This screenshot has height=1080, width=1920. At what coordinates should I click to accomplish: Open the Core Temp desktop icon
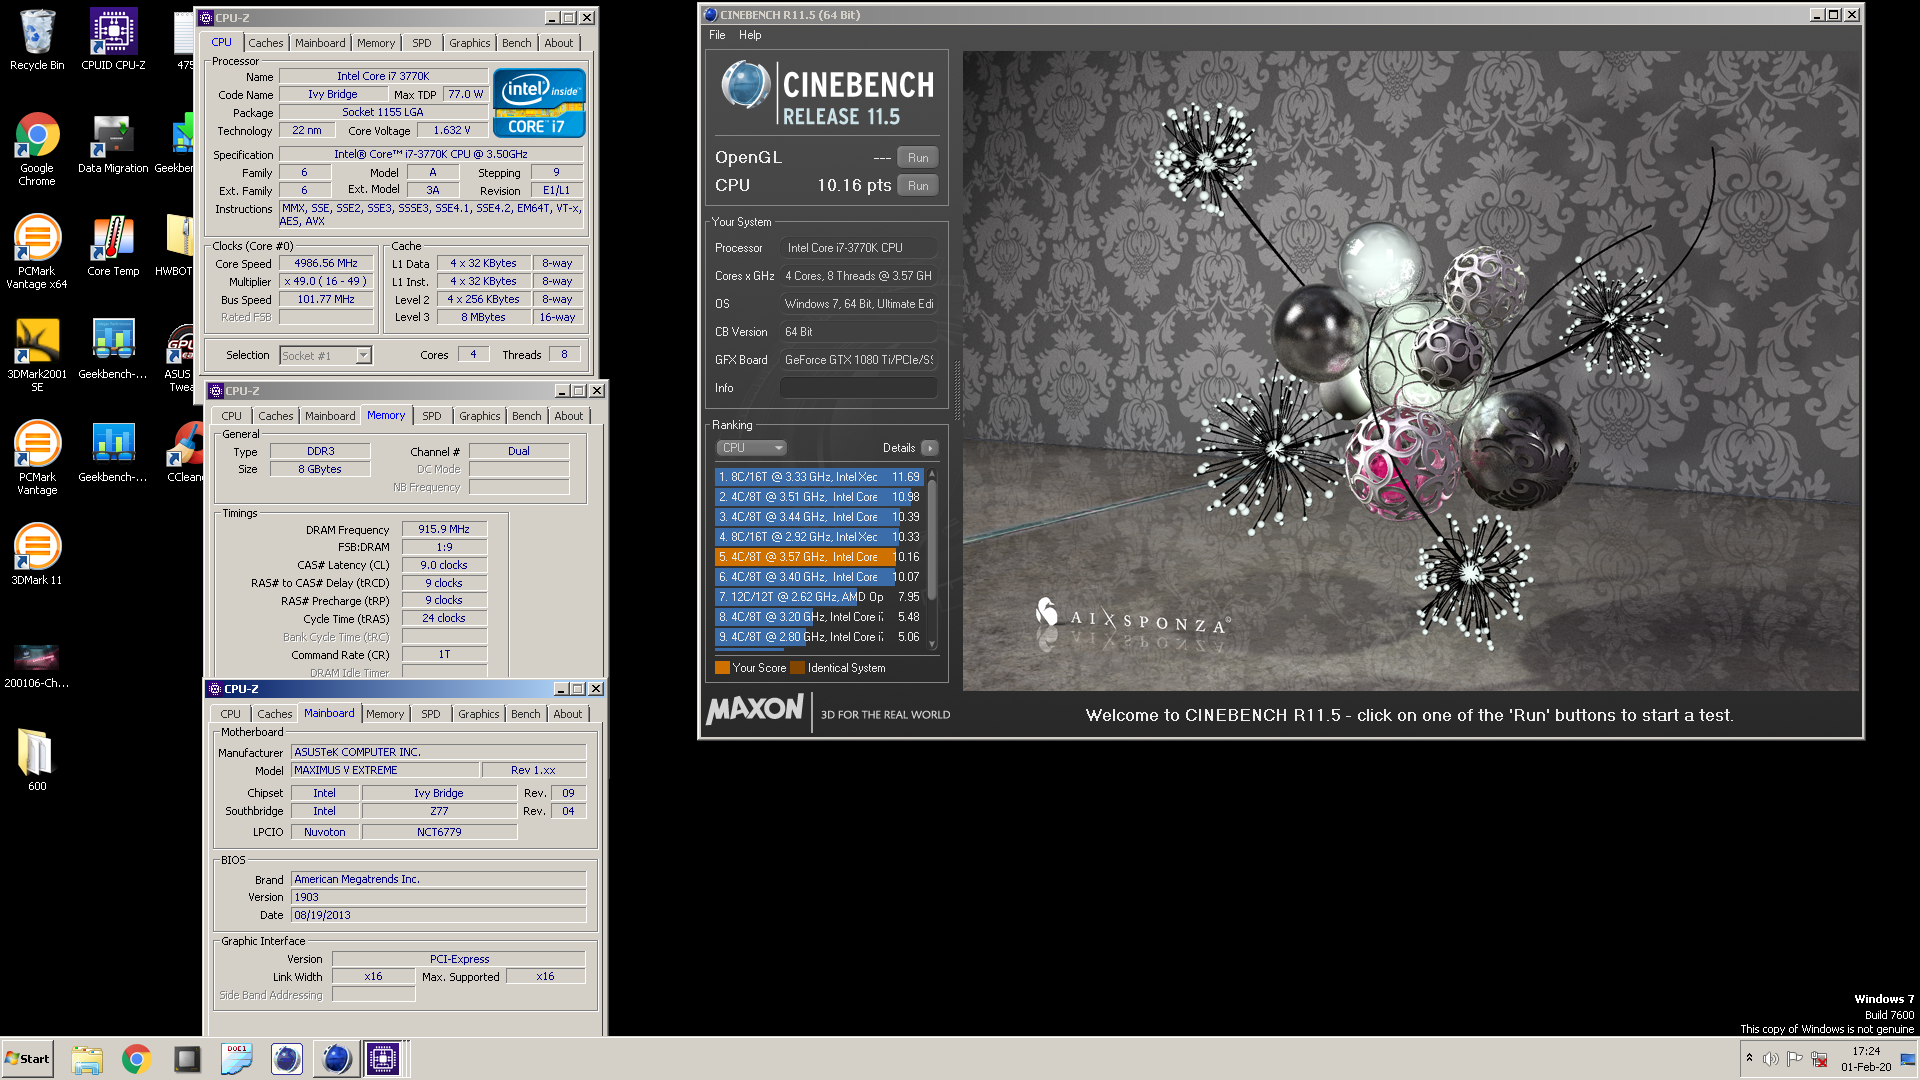click(113, 247)
